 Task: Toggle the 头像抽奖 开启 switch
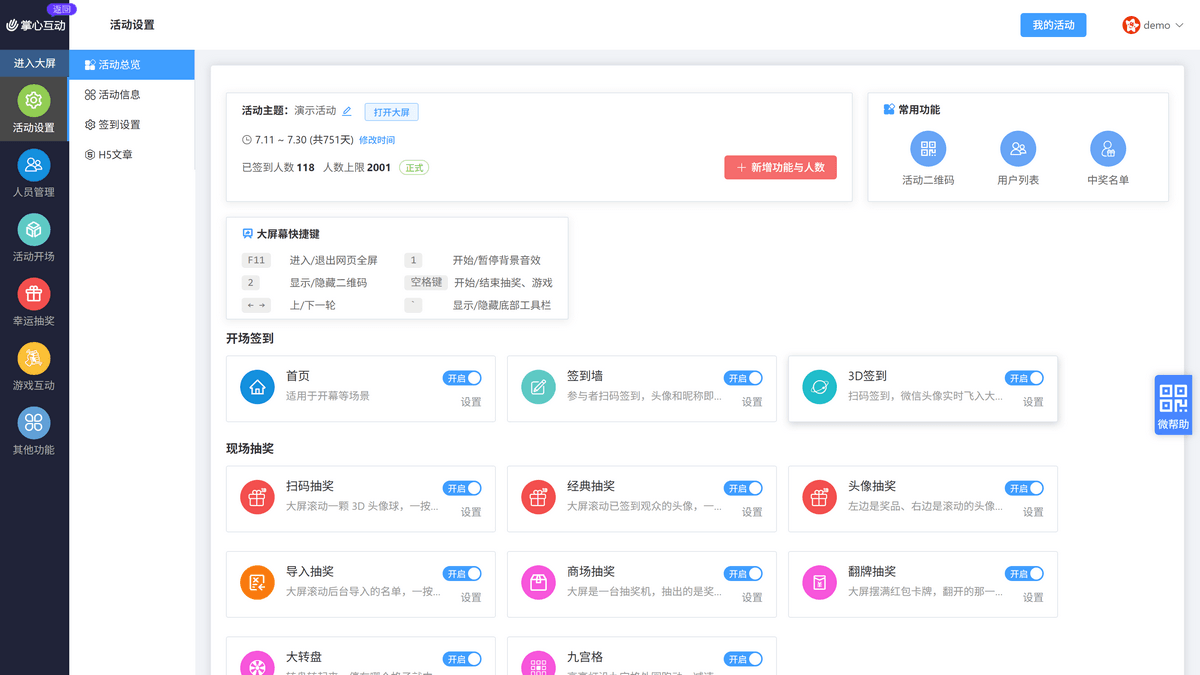tap(1024, 488)
